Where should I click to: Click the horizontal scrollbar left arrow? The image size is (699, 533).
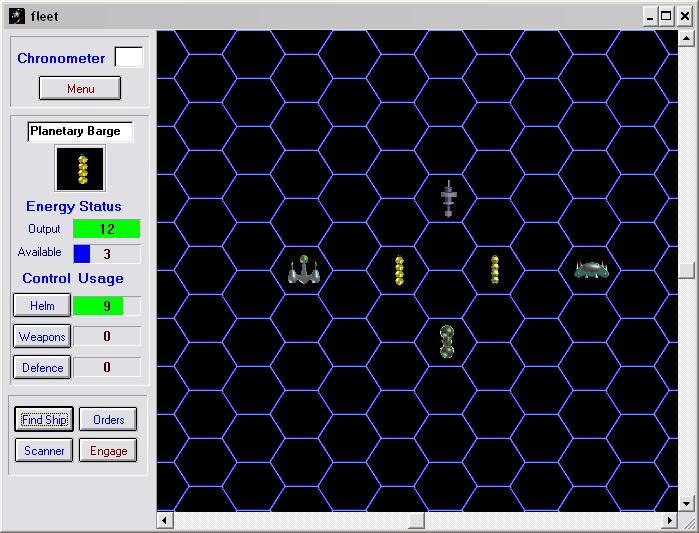click(165, 520)
